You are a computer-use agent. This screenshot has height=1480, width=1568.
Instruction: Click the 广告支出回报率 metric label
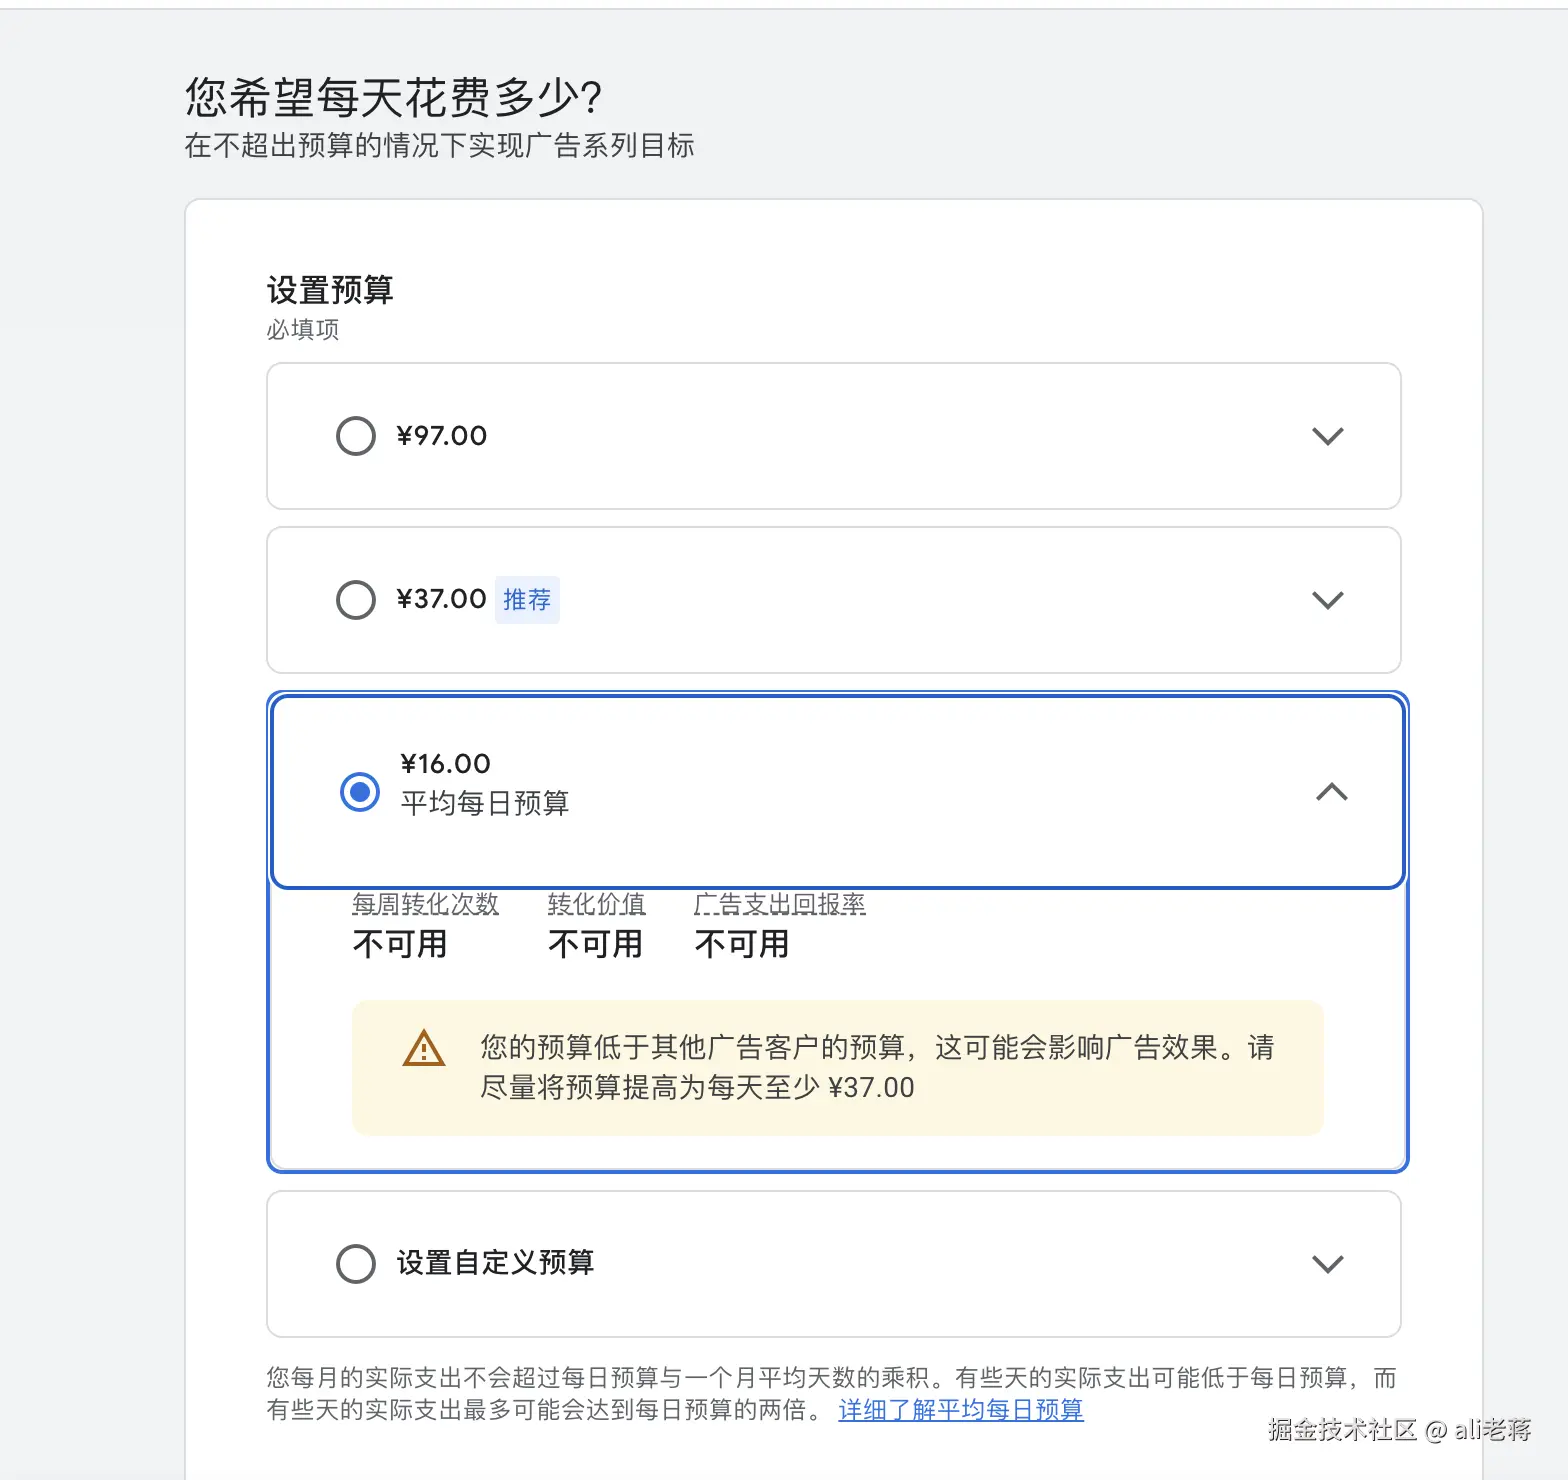coord(780,904)
